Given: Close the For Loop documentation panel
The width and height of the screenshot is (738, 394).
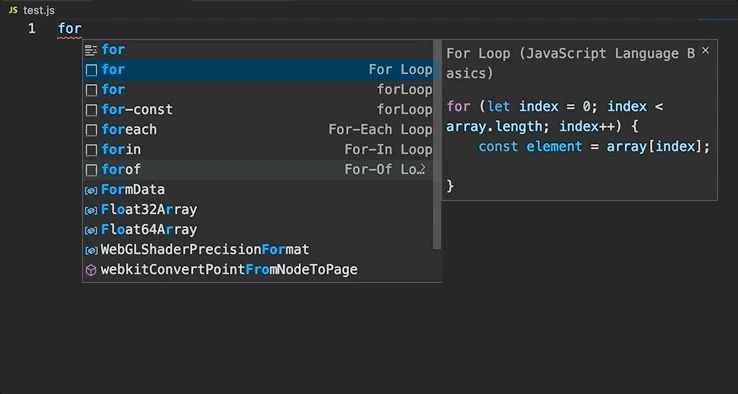Looking at the screenshot, I should (705, 50).
